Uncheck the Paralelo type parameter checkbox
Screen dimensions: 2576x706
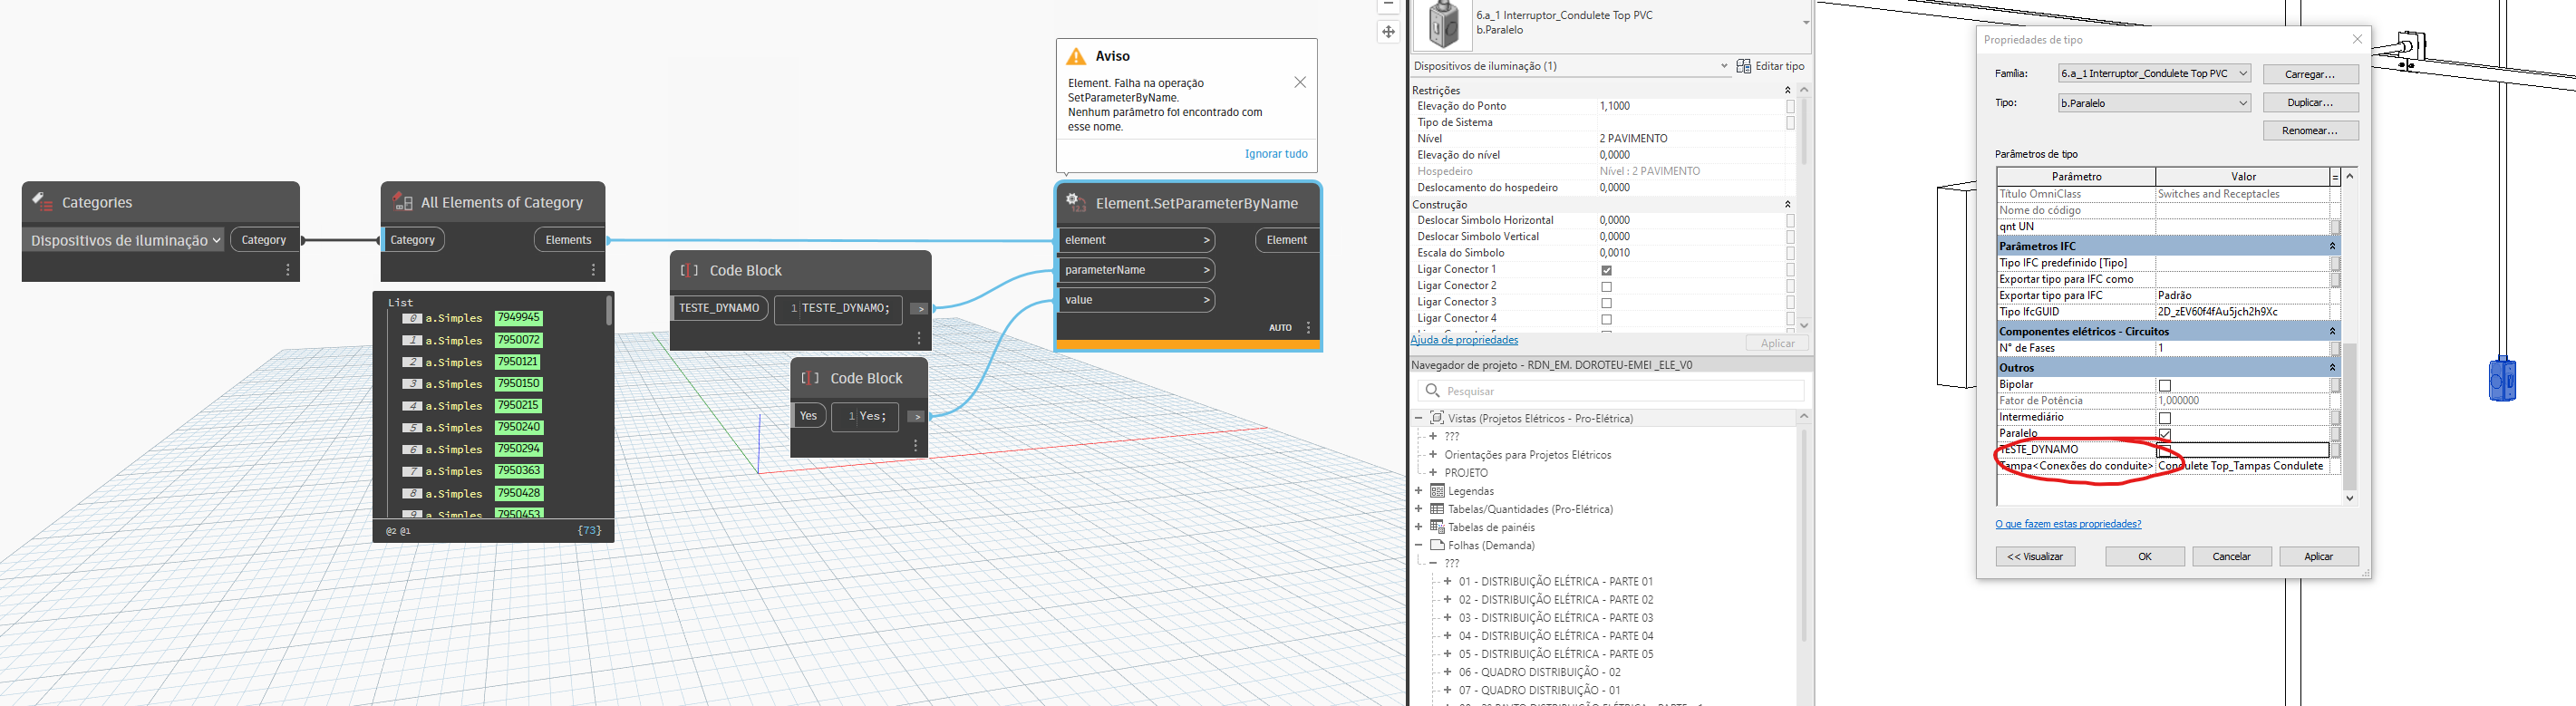click(x=2165, y=434)
